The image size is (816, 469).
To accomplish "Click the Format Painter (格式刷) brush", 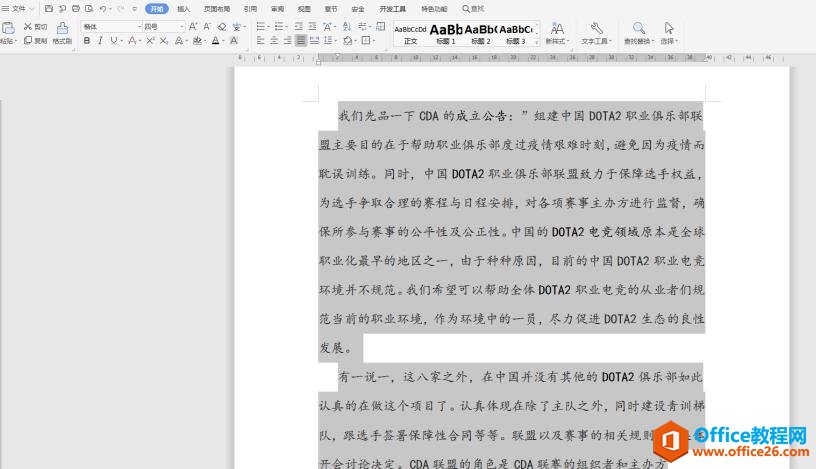I will pos(62,32).
